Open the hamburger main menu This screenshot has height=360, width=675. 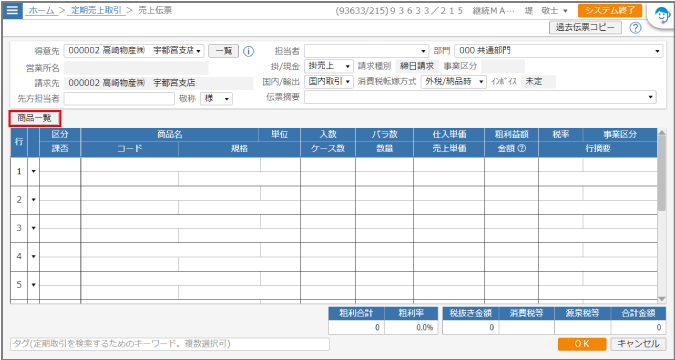[x=12, y=11]
